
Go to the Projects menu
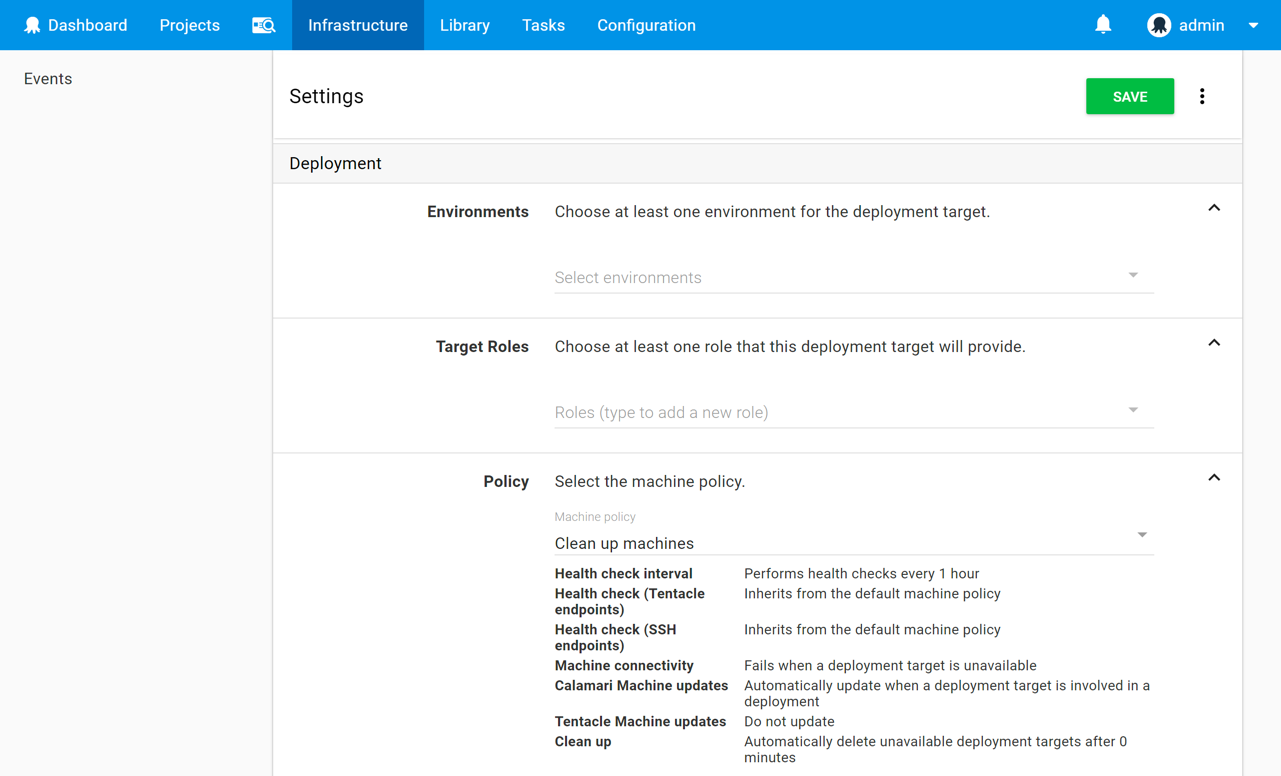[189, 25]
